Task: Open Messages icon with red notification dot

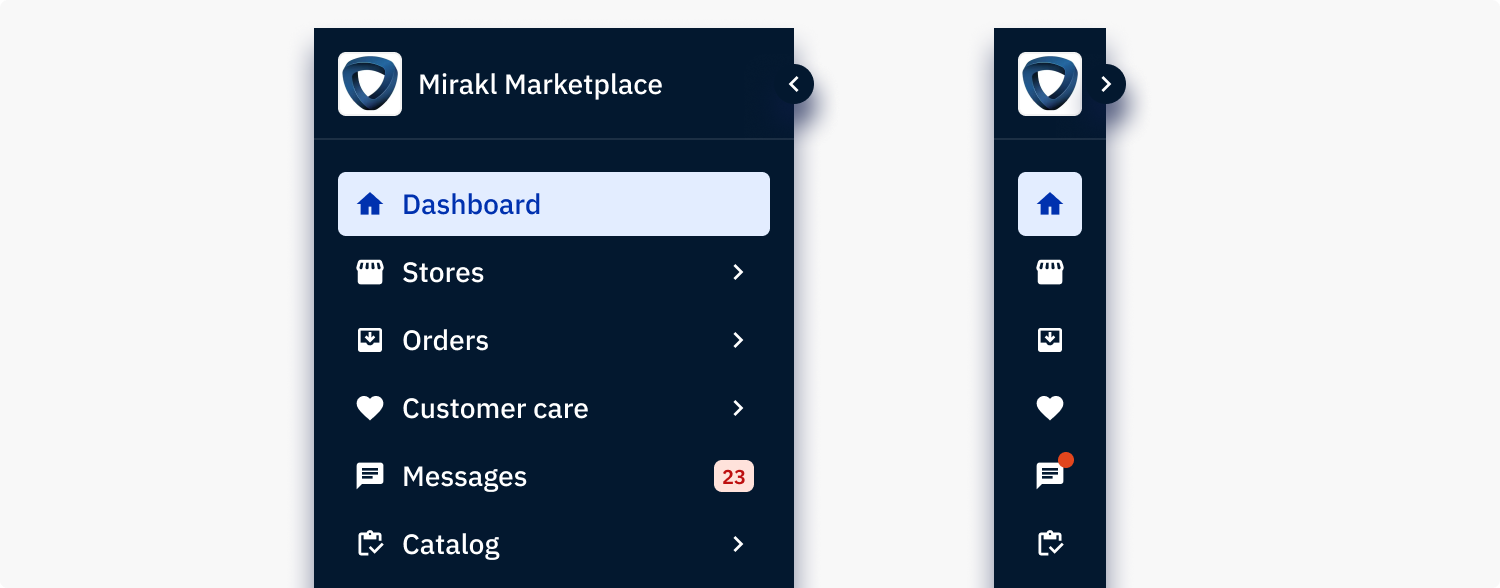Action: [1049, 476]
